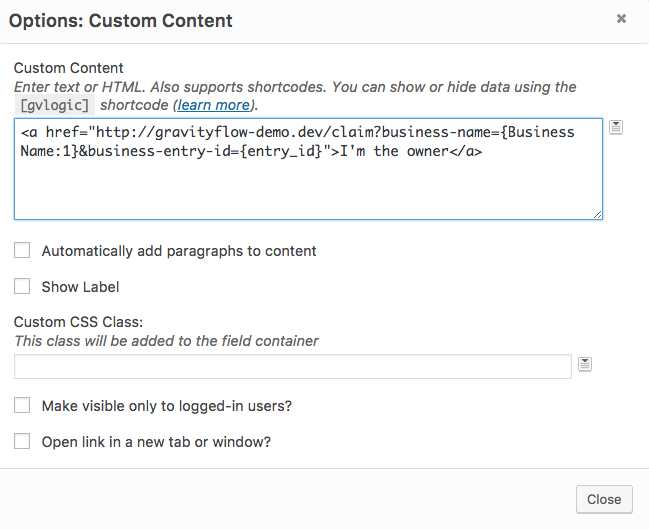Click "Make visible only to logged-in users?" label text
Screen dimensions: 649x529
click(166, 406)
